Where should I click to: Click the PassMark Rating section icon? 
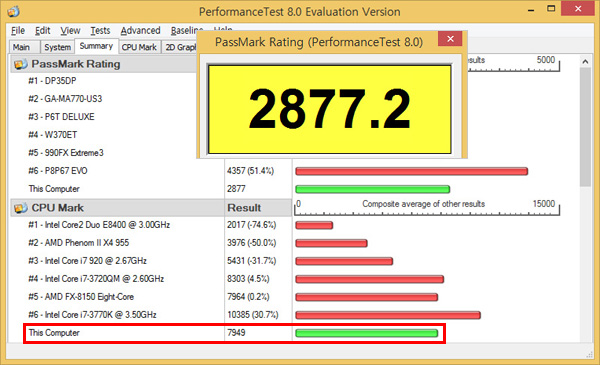[21, 64]
